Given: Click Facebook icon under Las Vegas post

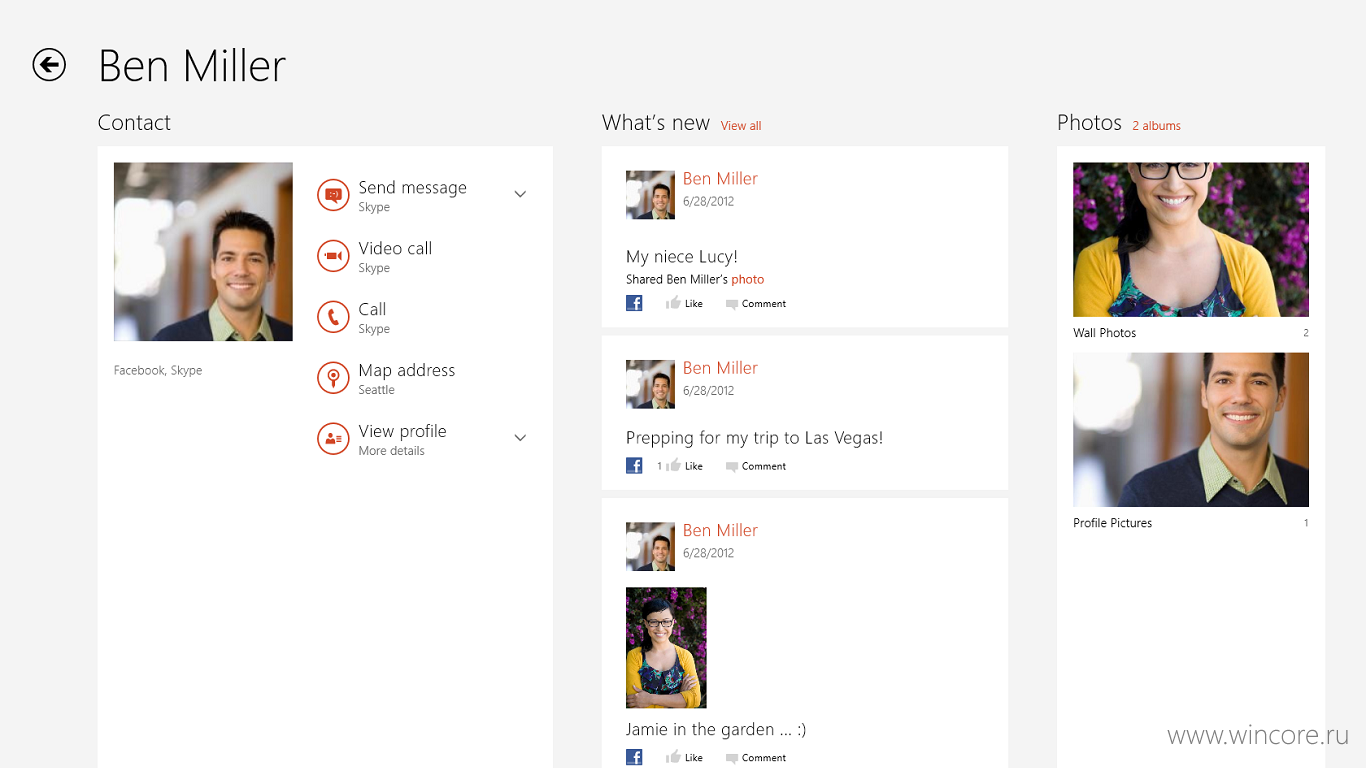Looking at the screenshot, I should pos(634,465).
